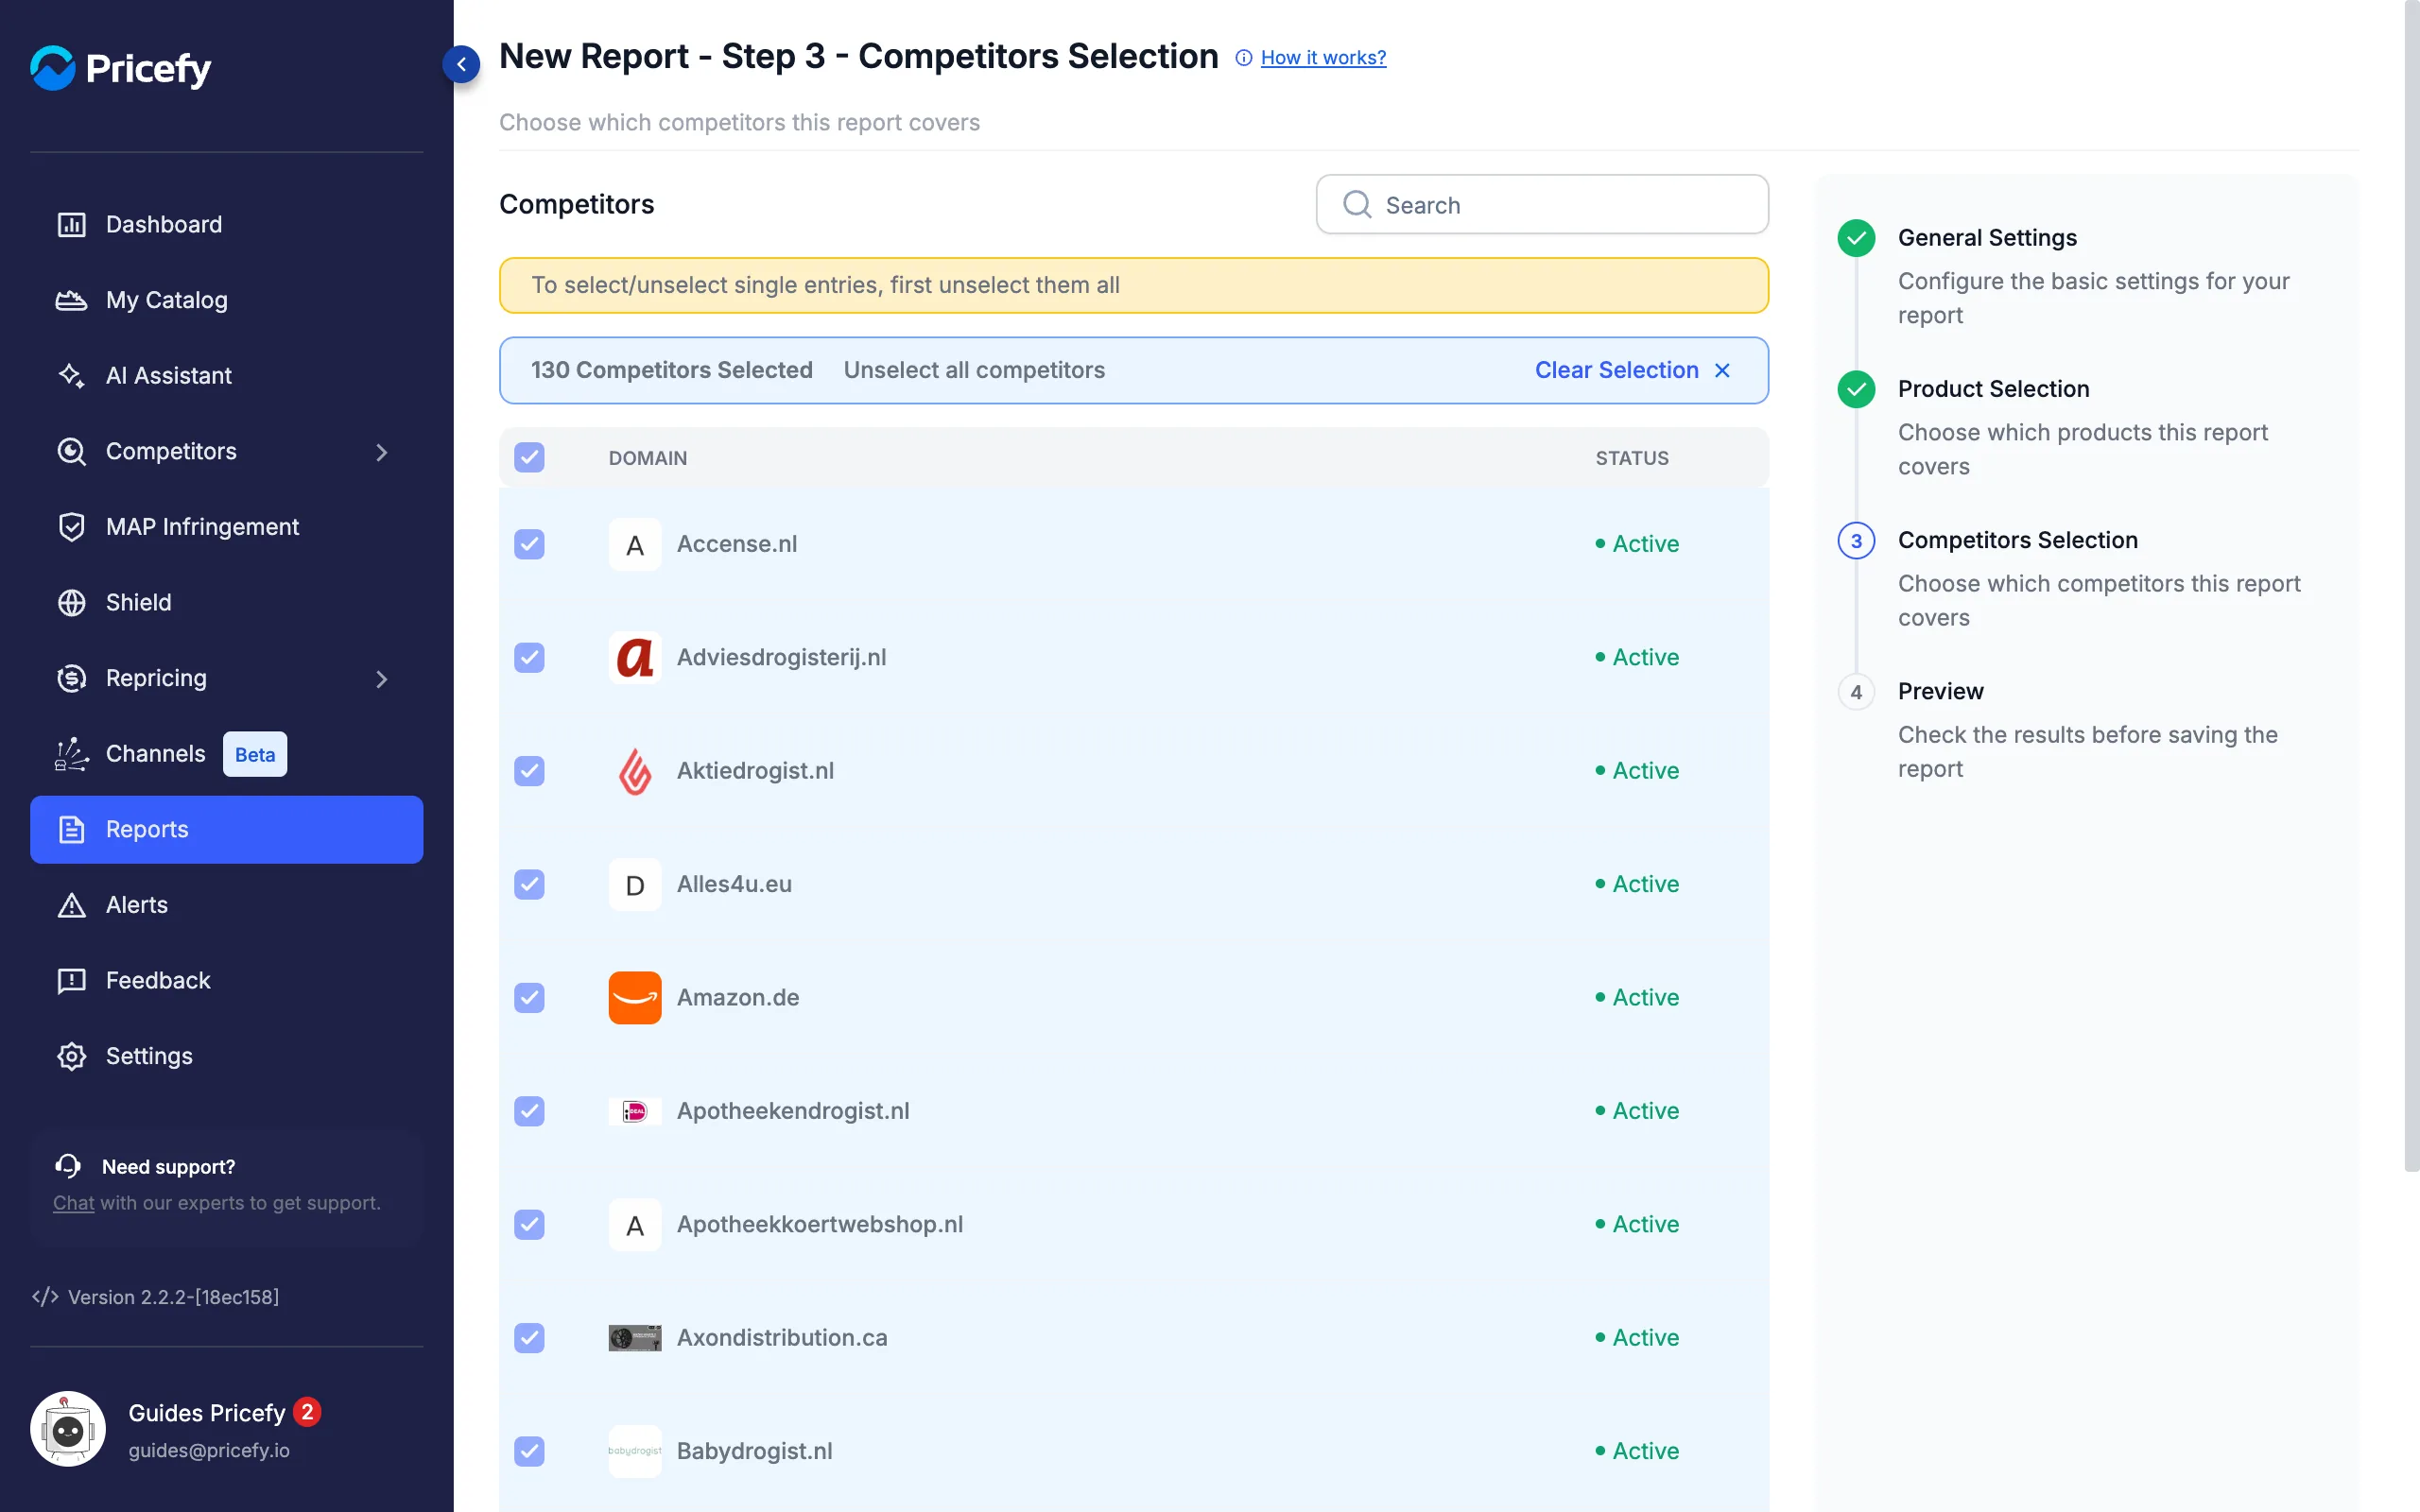Image resolution: width=2420 pixels, height=1512 pixels.
Task: Click the AI Assistant sparkle icon
Action: point(71,375)
